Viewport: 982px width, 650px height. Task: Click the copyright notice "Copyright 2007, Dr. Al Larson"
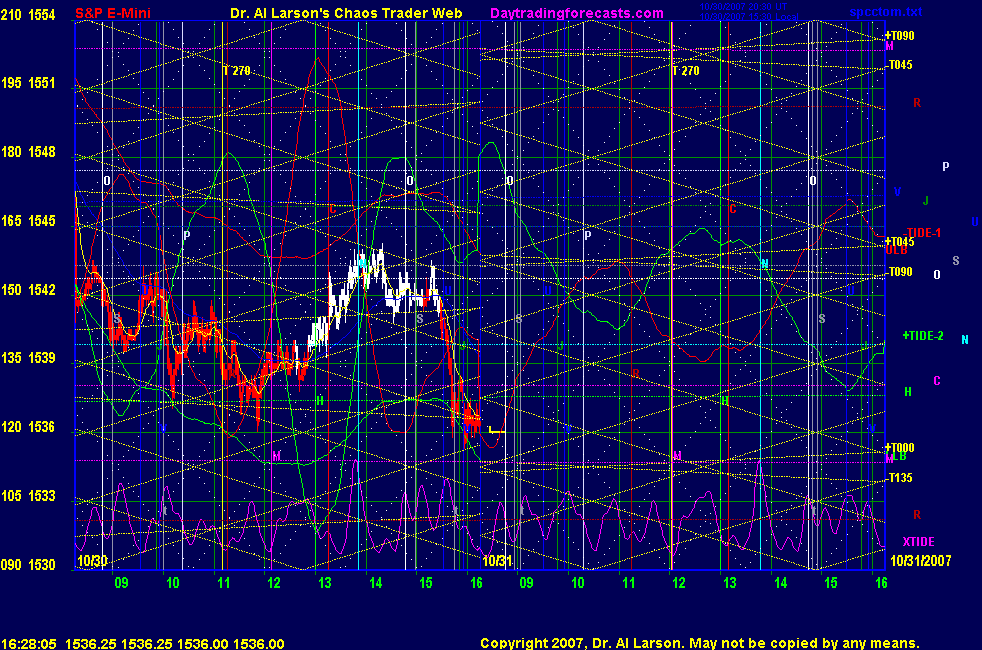pyautogui.click(x=582, y=643)
